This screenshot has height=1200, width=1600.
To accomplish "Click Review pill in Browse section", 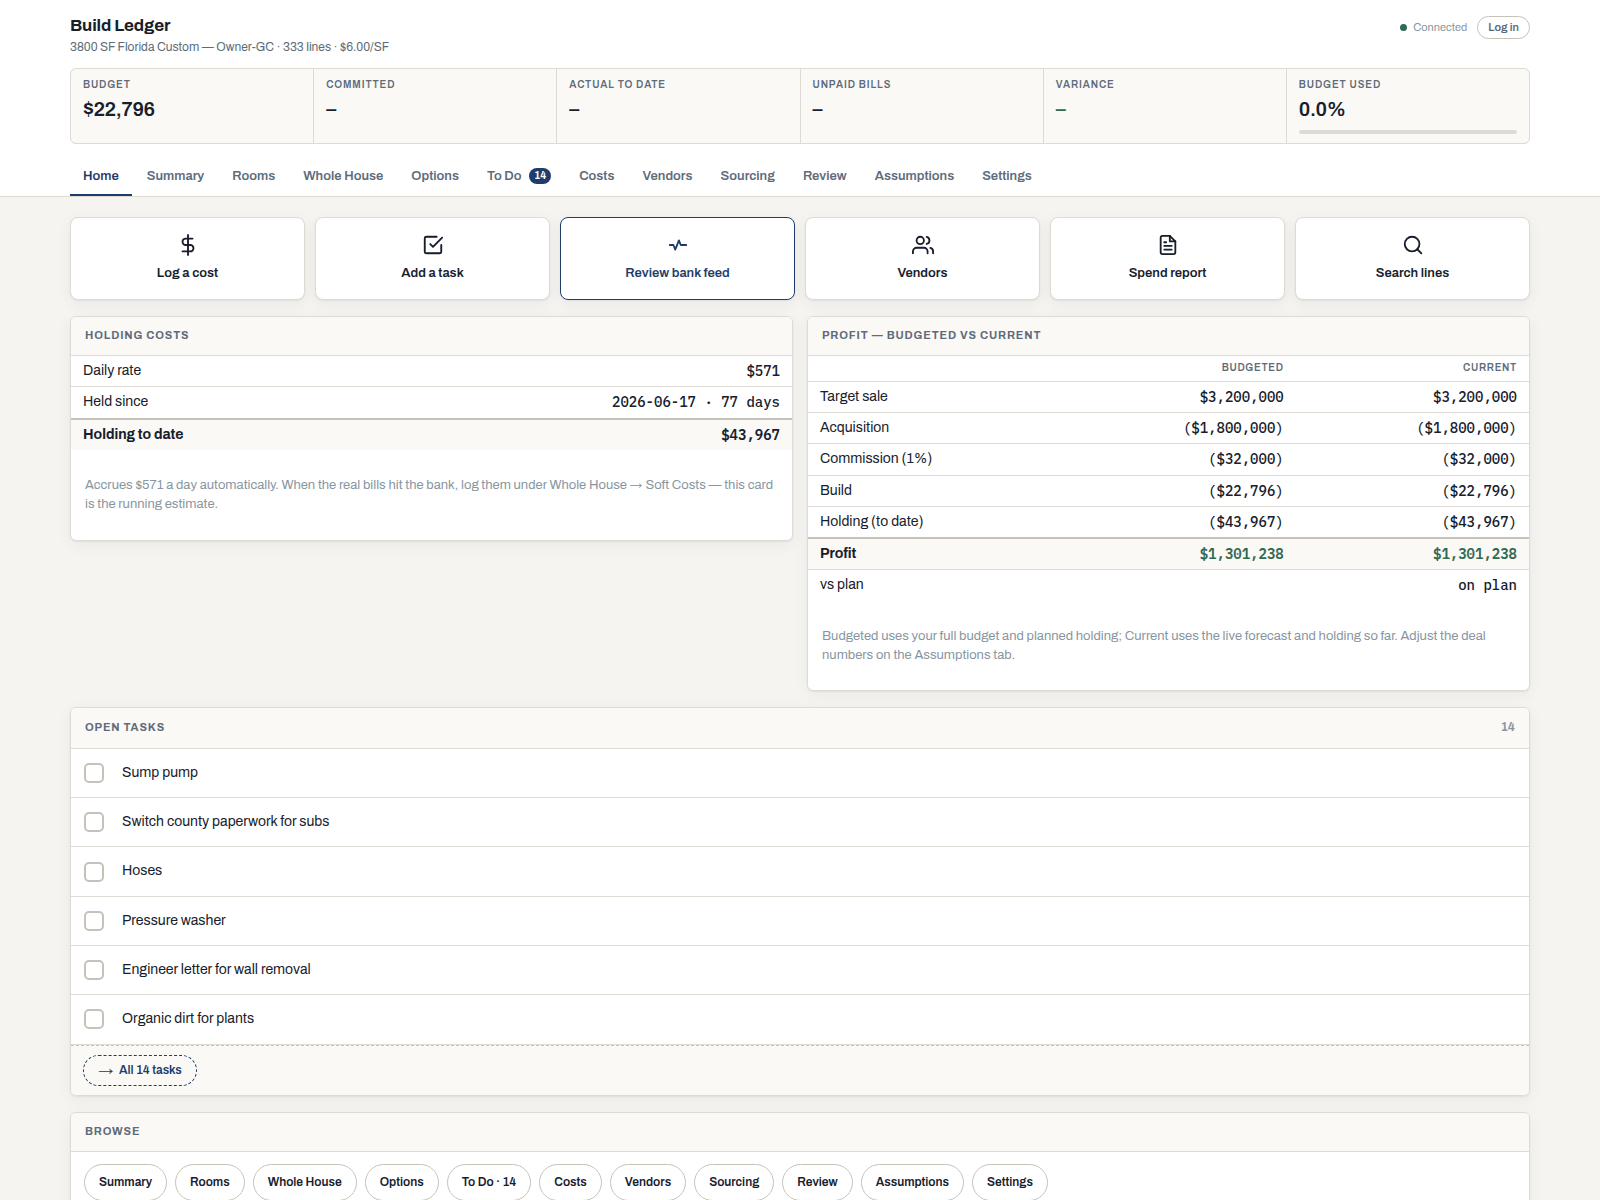I will 817,1182.
